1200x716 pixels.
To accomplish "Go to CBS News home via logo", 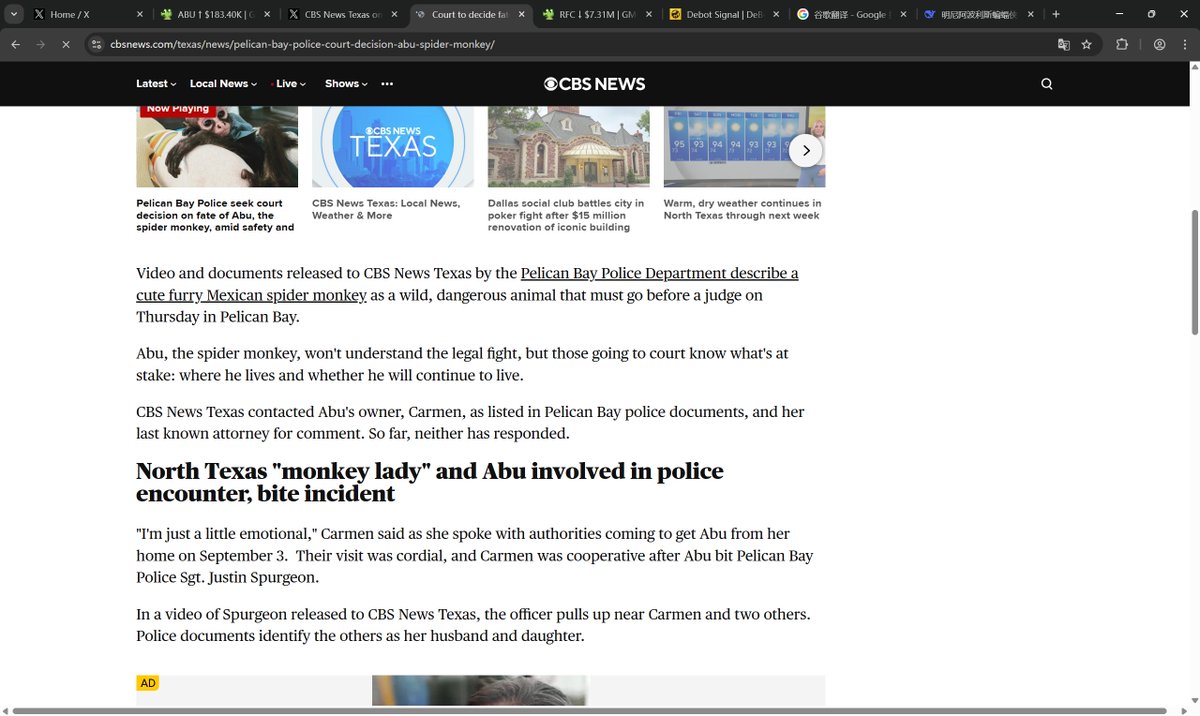I will tap(594, 84).
